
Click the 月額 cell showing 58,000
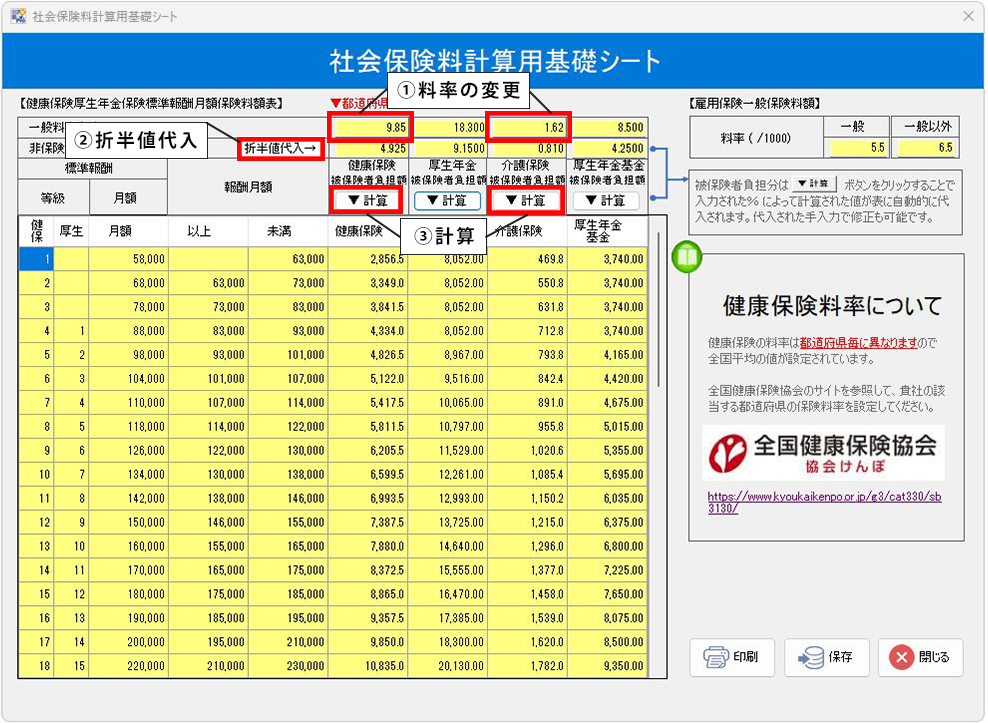[x=128, y=258]
